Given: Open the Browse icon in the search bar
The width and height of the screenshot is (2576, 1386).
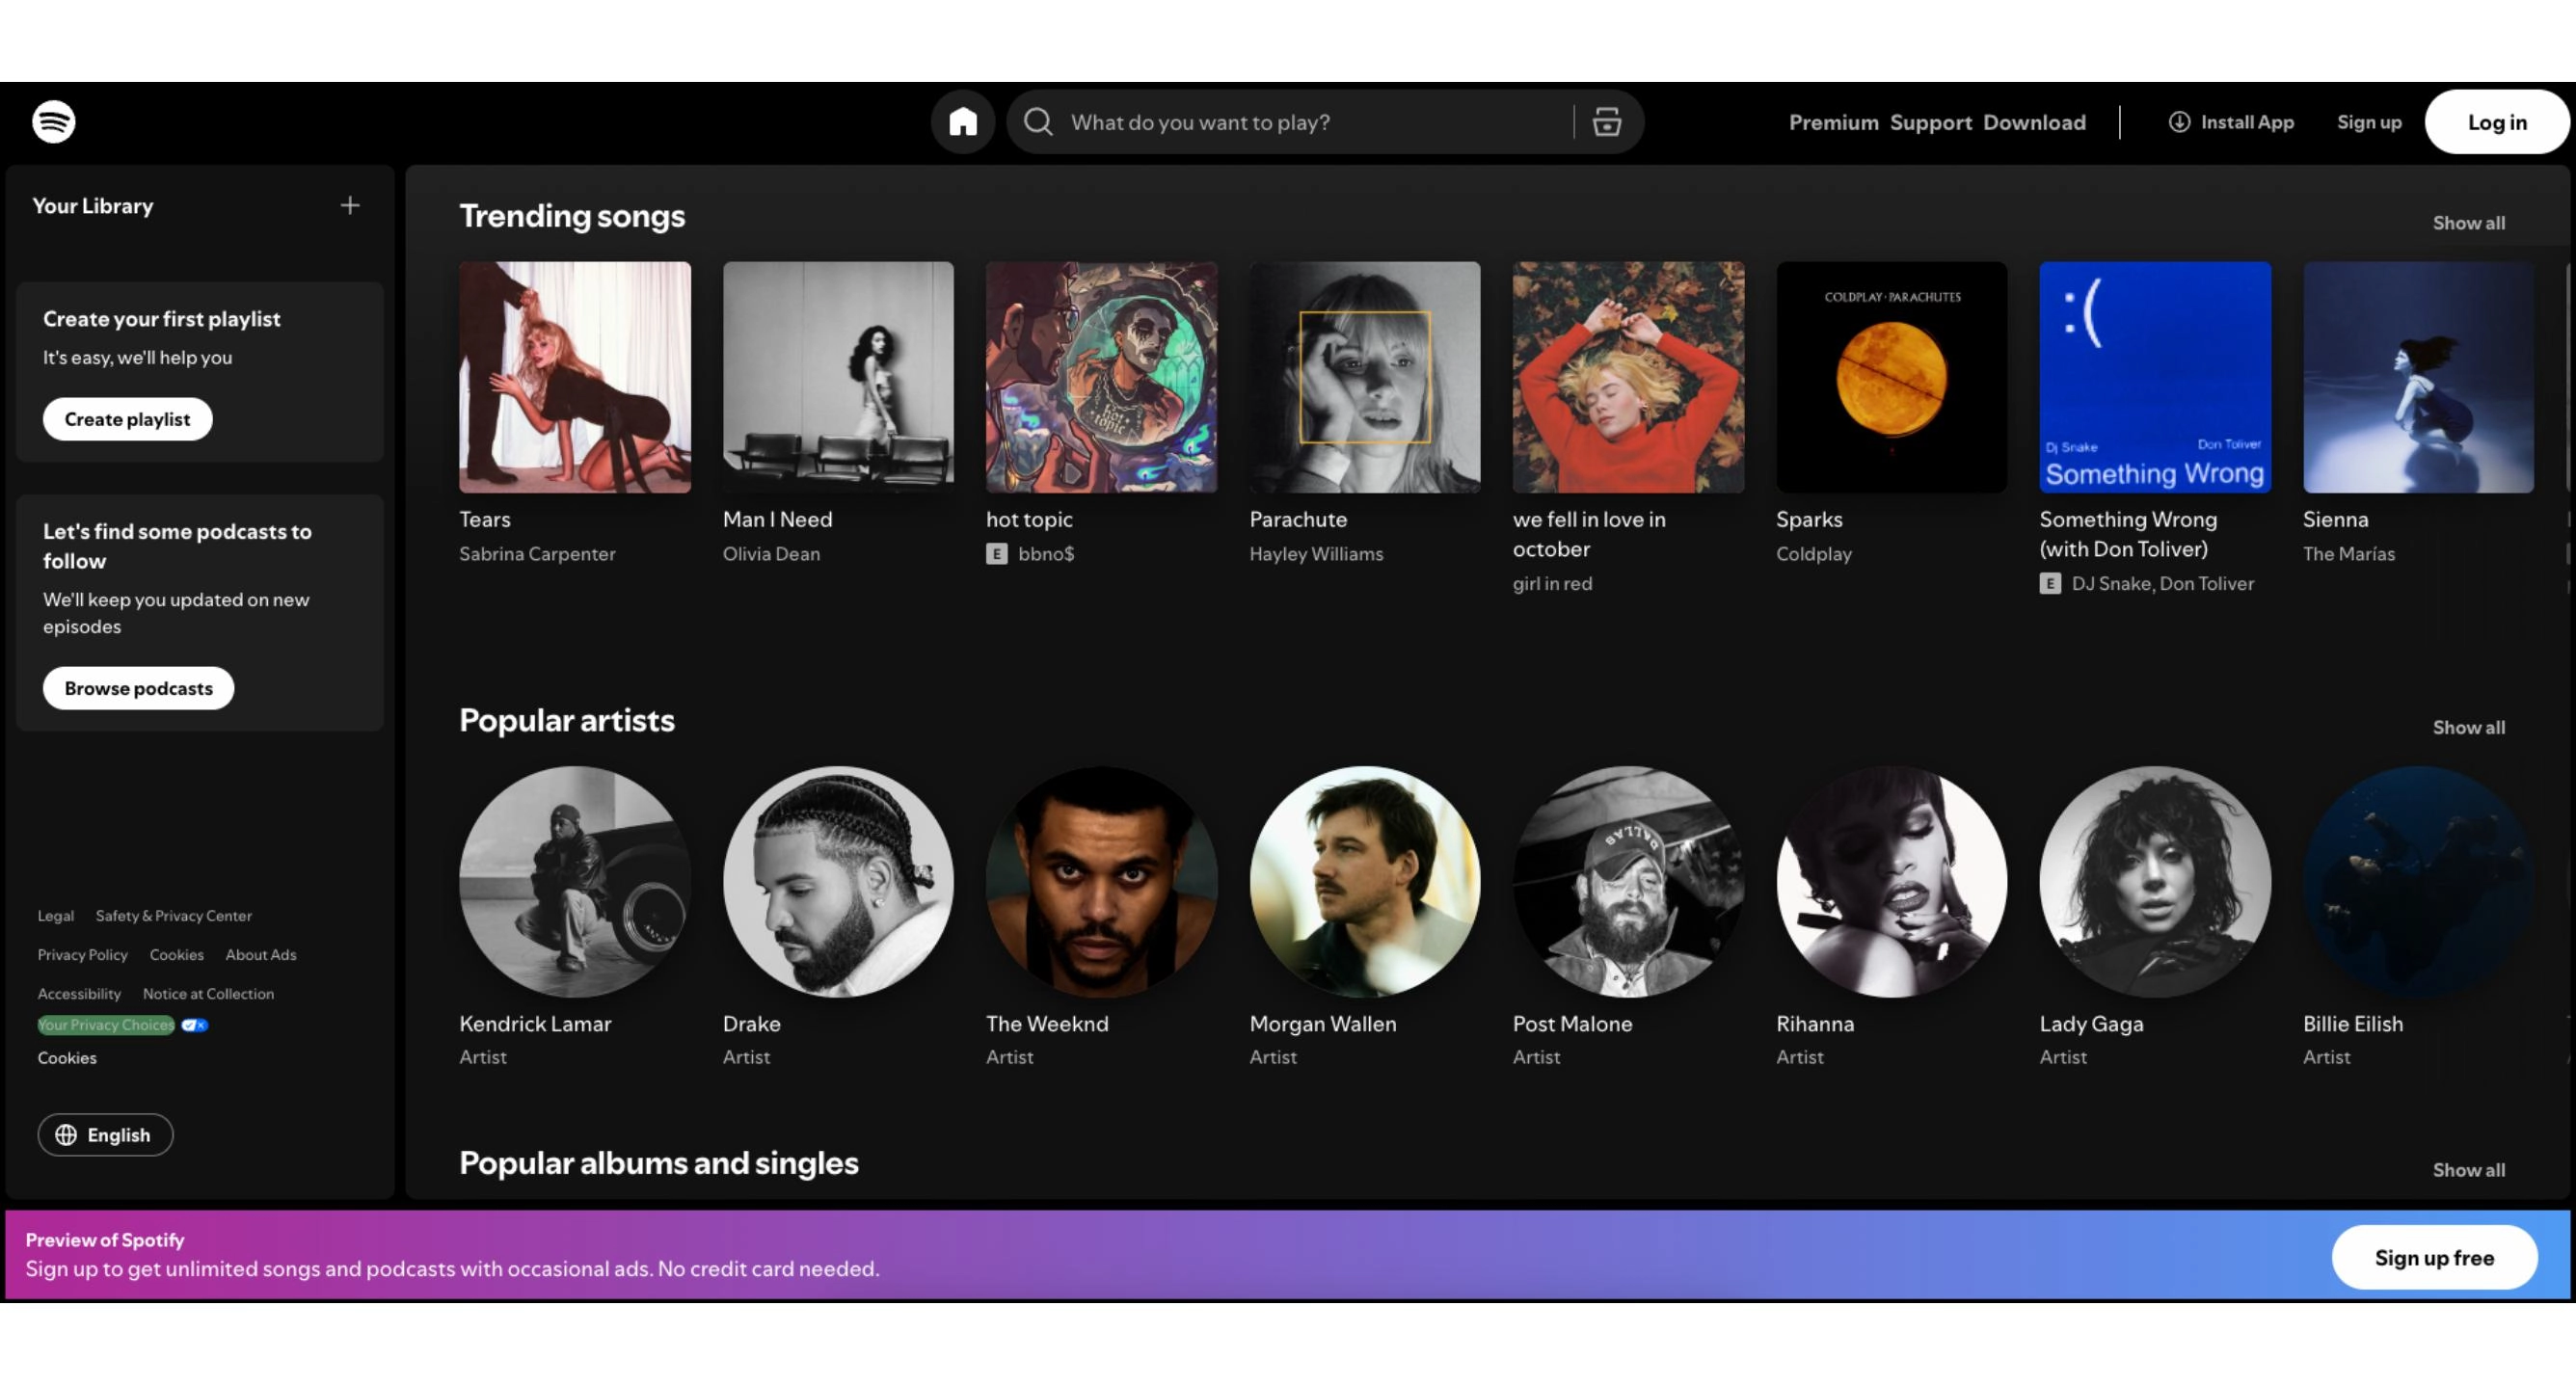Looking at the screenshot, I should [1606, 122].
